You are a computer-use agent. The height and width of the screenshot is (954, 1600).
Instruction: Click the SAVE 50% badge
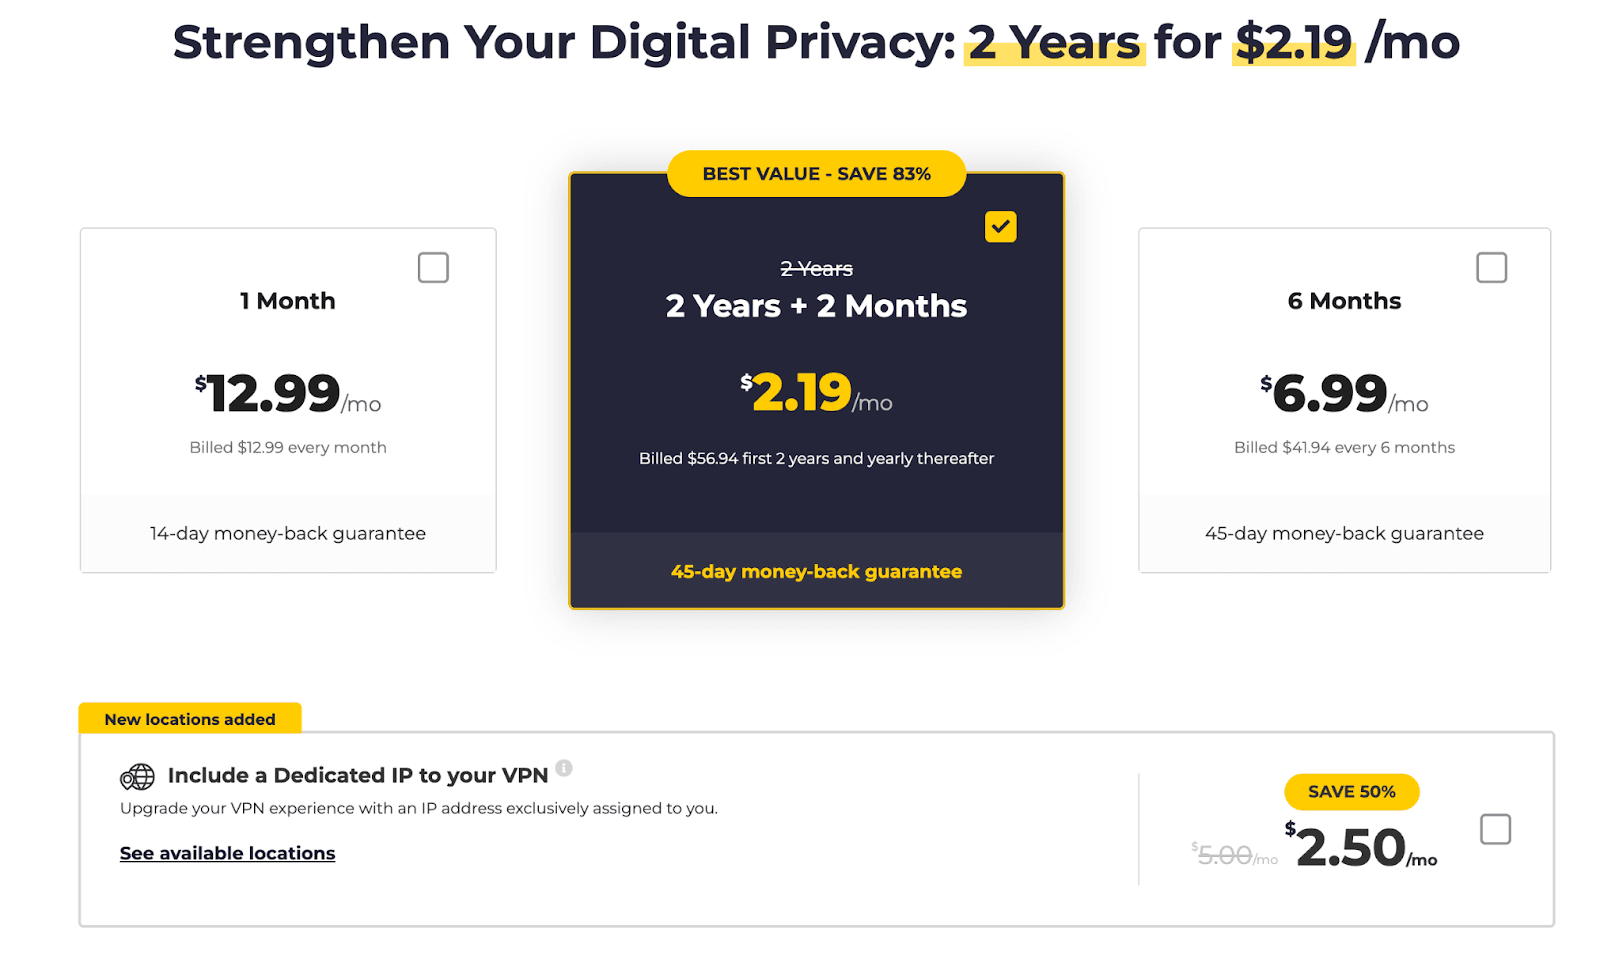(1351, 792)
